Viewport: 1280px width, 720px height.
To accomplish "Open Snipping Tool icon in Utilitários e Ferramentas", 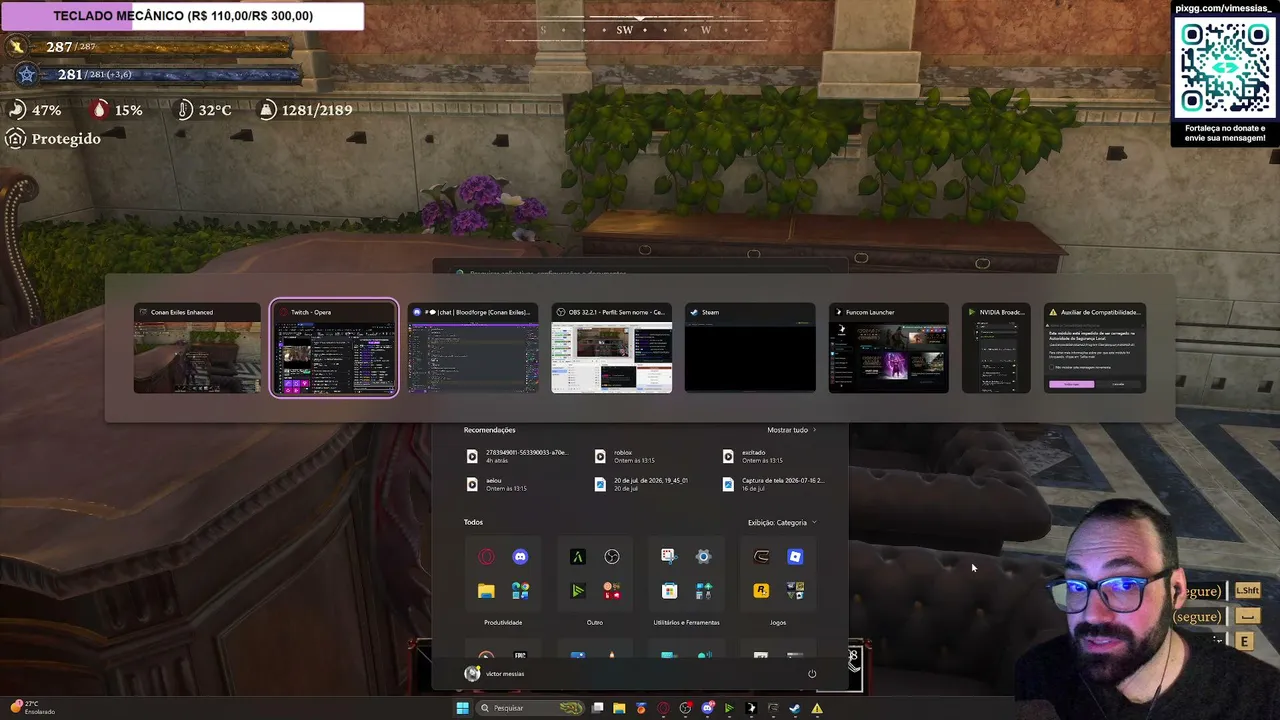I will pos(669,557).
